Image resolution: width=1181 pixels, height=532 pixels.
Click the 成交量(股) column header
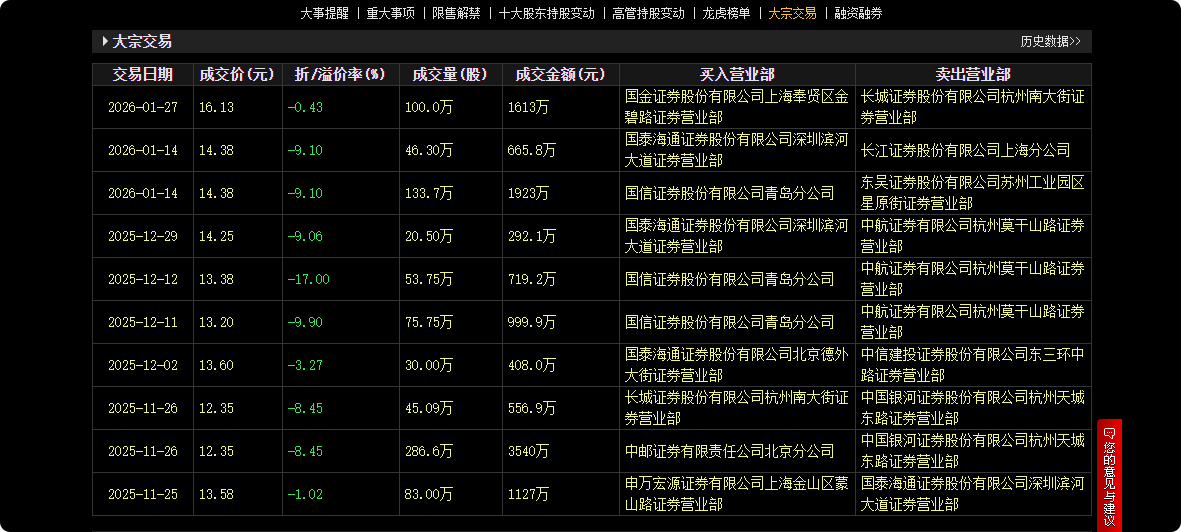pos(450,74)
